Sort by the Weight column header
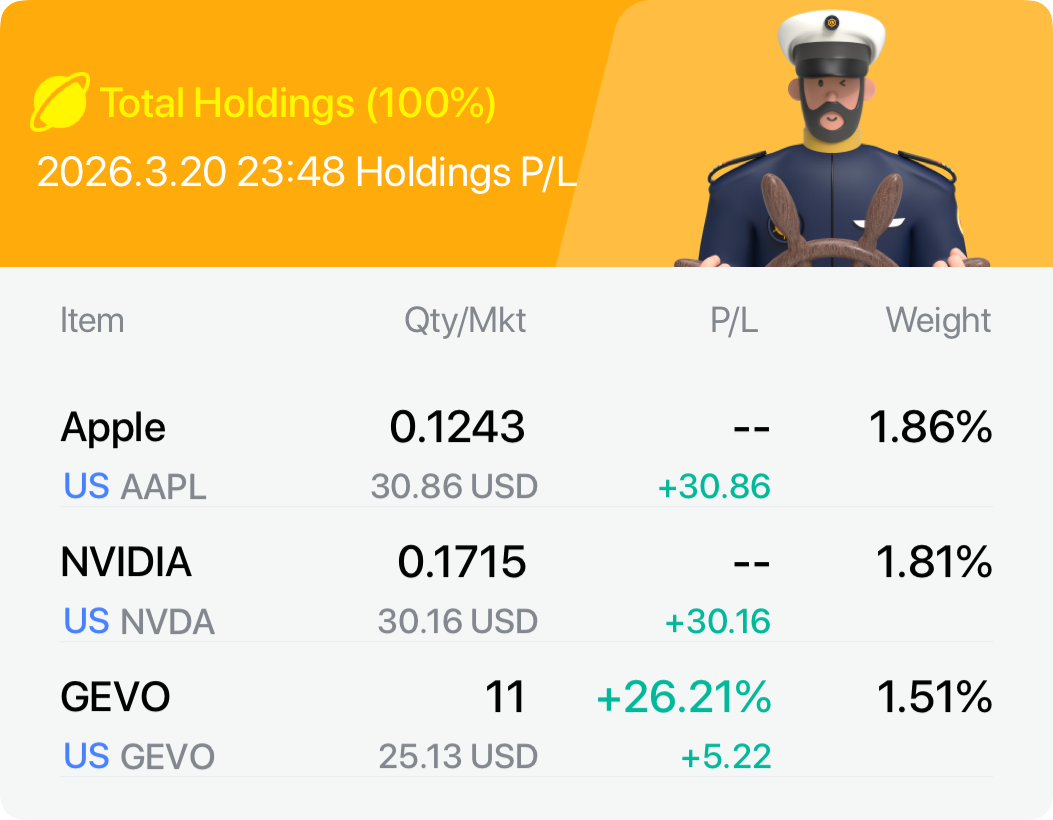Image resolution: width=1053 pixels, height=820 pixels. pos(938,321)
